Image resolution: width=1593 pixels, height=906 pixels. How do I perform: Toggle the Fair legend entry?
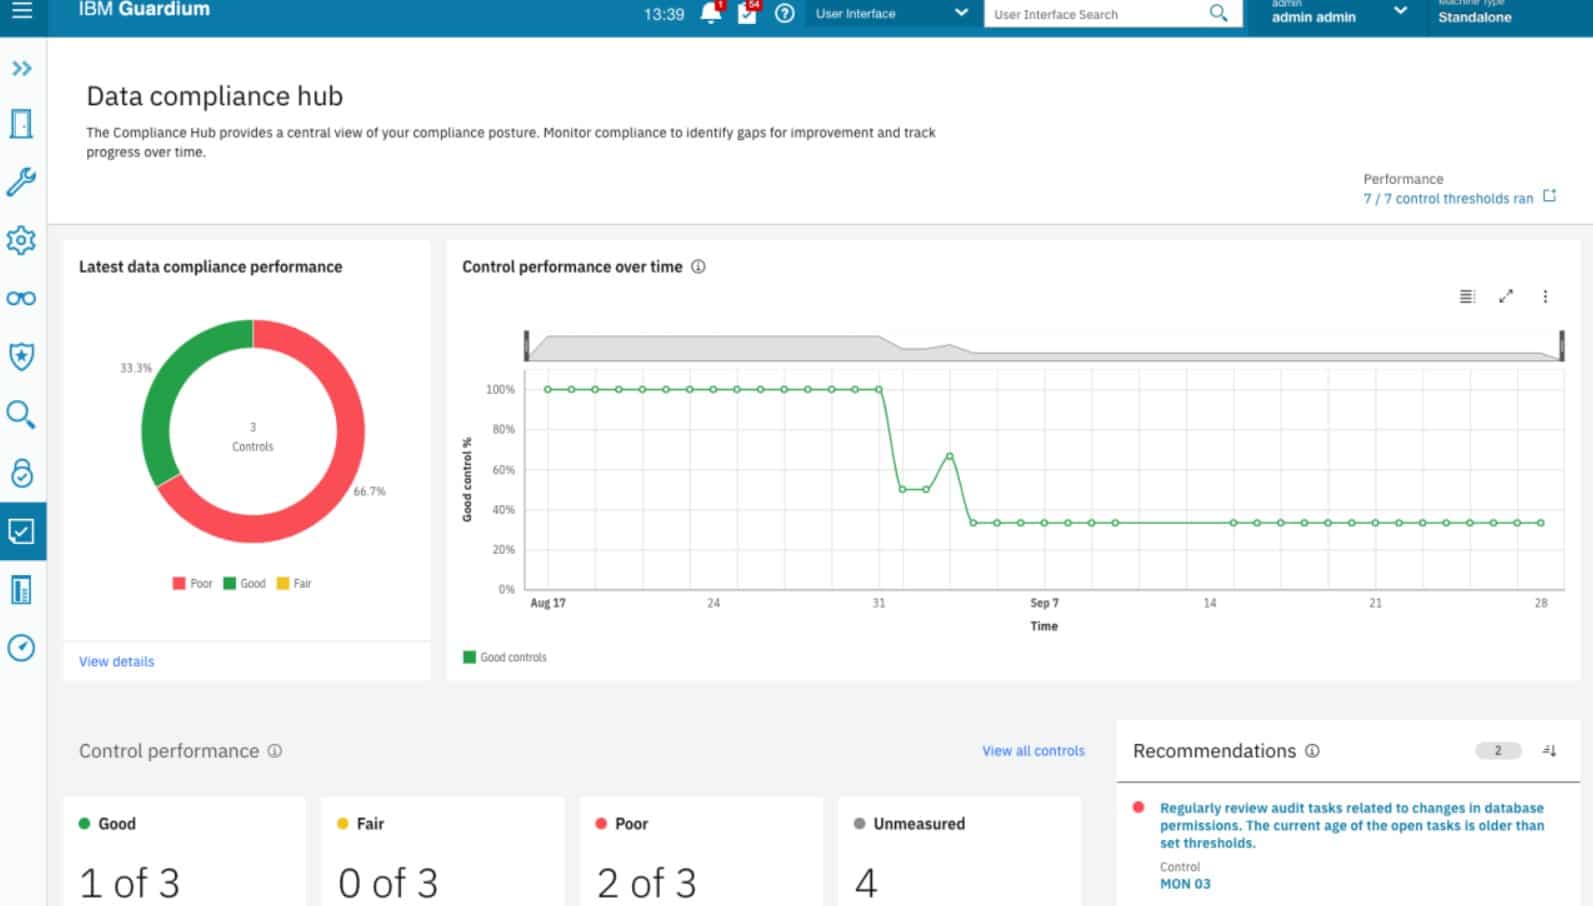tap(294, 583)
